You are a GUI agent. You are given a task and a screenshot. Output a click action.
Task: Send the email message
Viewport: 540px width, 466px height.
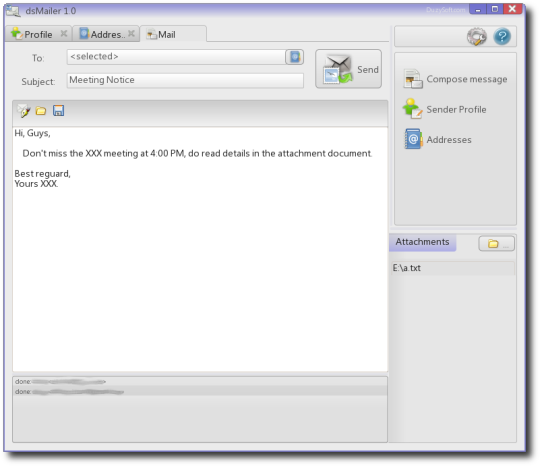point(349,69)
